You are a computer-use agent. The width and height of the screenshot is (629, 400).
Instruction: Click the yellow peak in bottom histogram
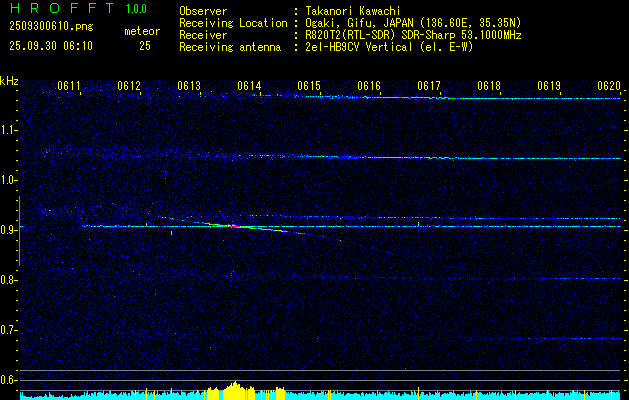[234, 388]
